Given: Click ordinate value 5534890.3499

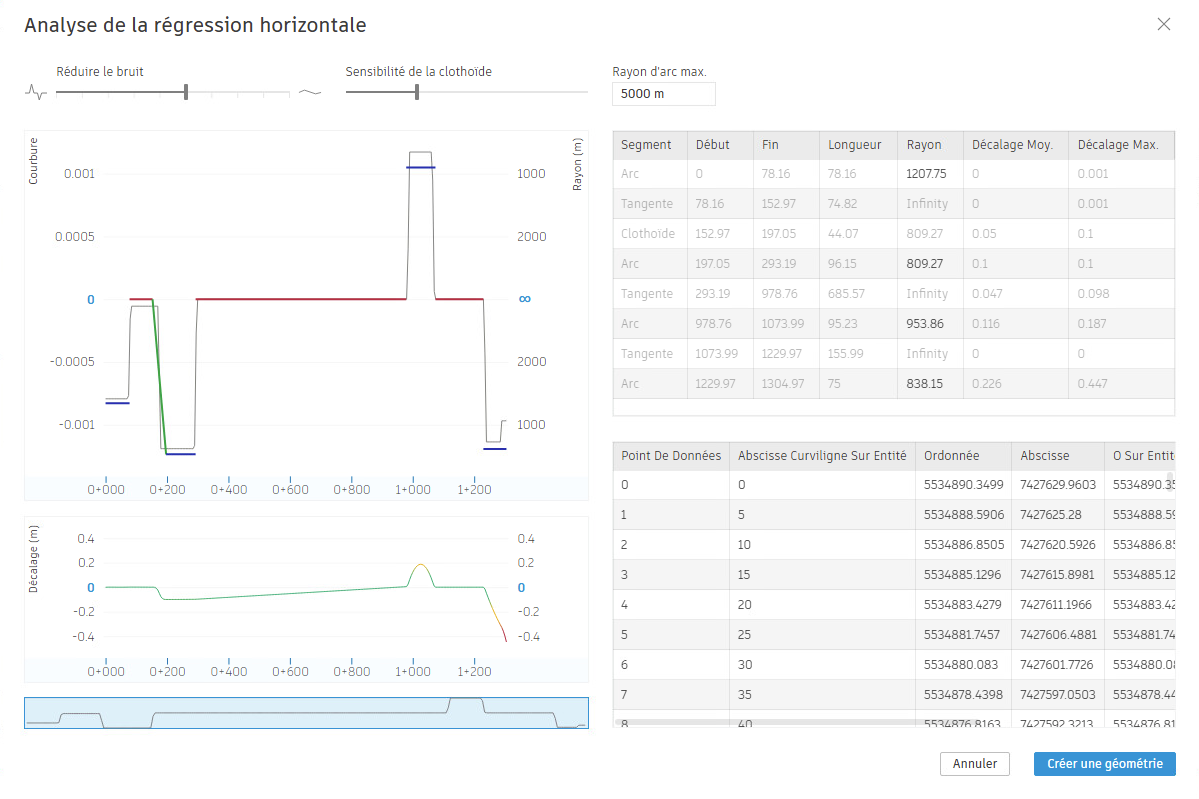Looking at the screenshot, I should (963, 485).
